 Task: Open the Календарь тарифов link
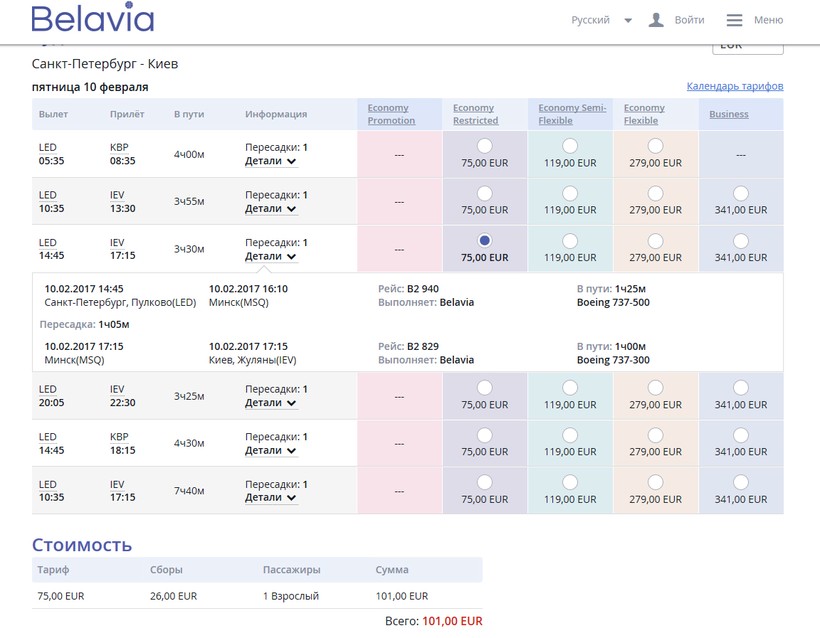pos(735,86)
